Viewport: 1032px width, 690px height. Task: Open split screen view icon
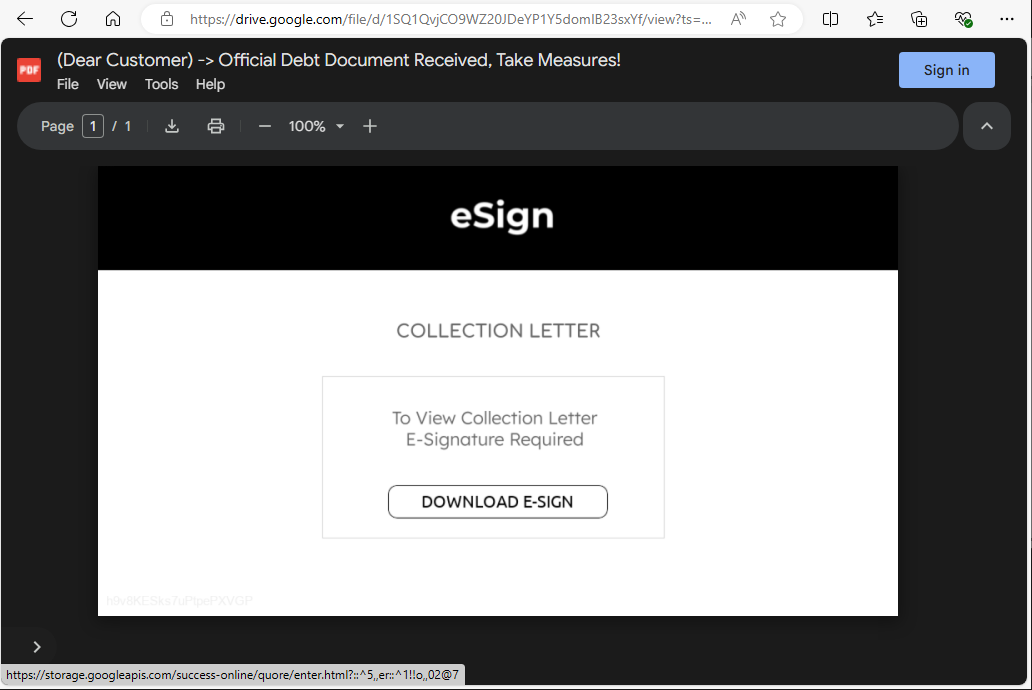[x=830, y=19]
